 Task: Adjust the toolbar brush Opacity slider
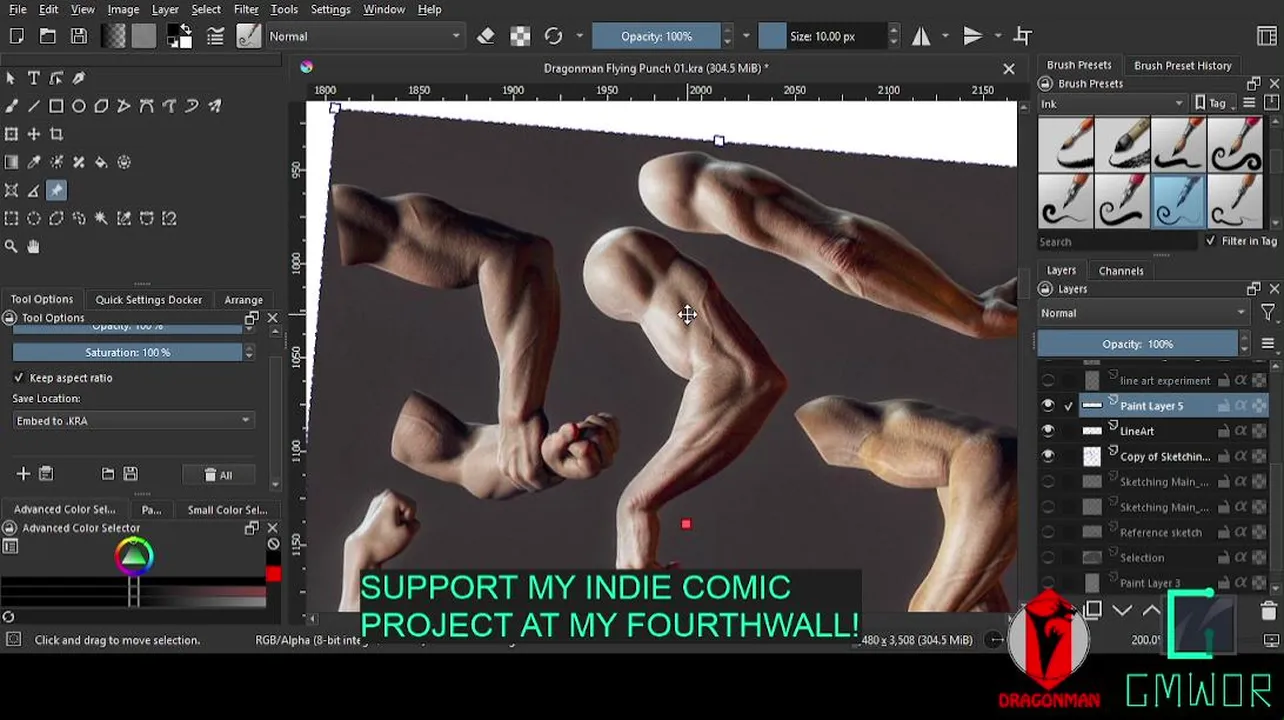[x=655, y=36]
